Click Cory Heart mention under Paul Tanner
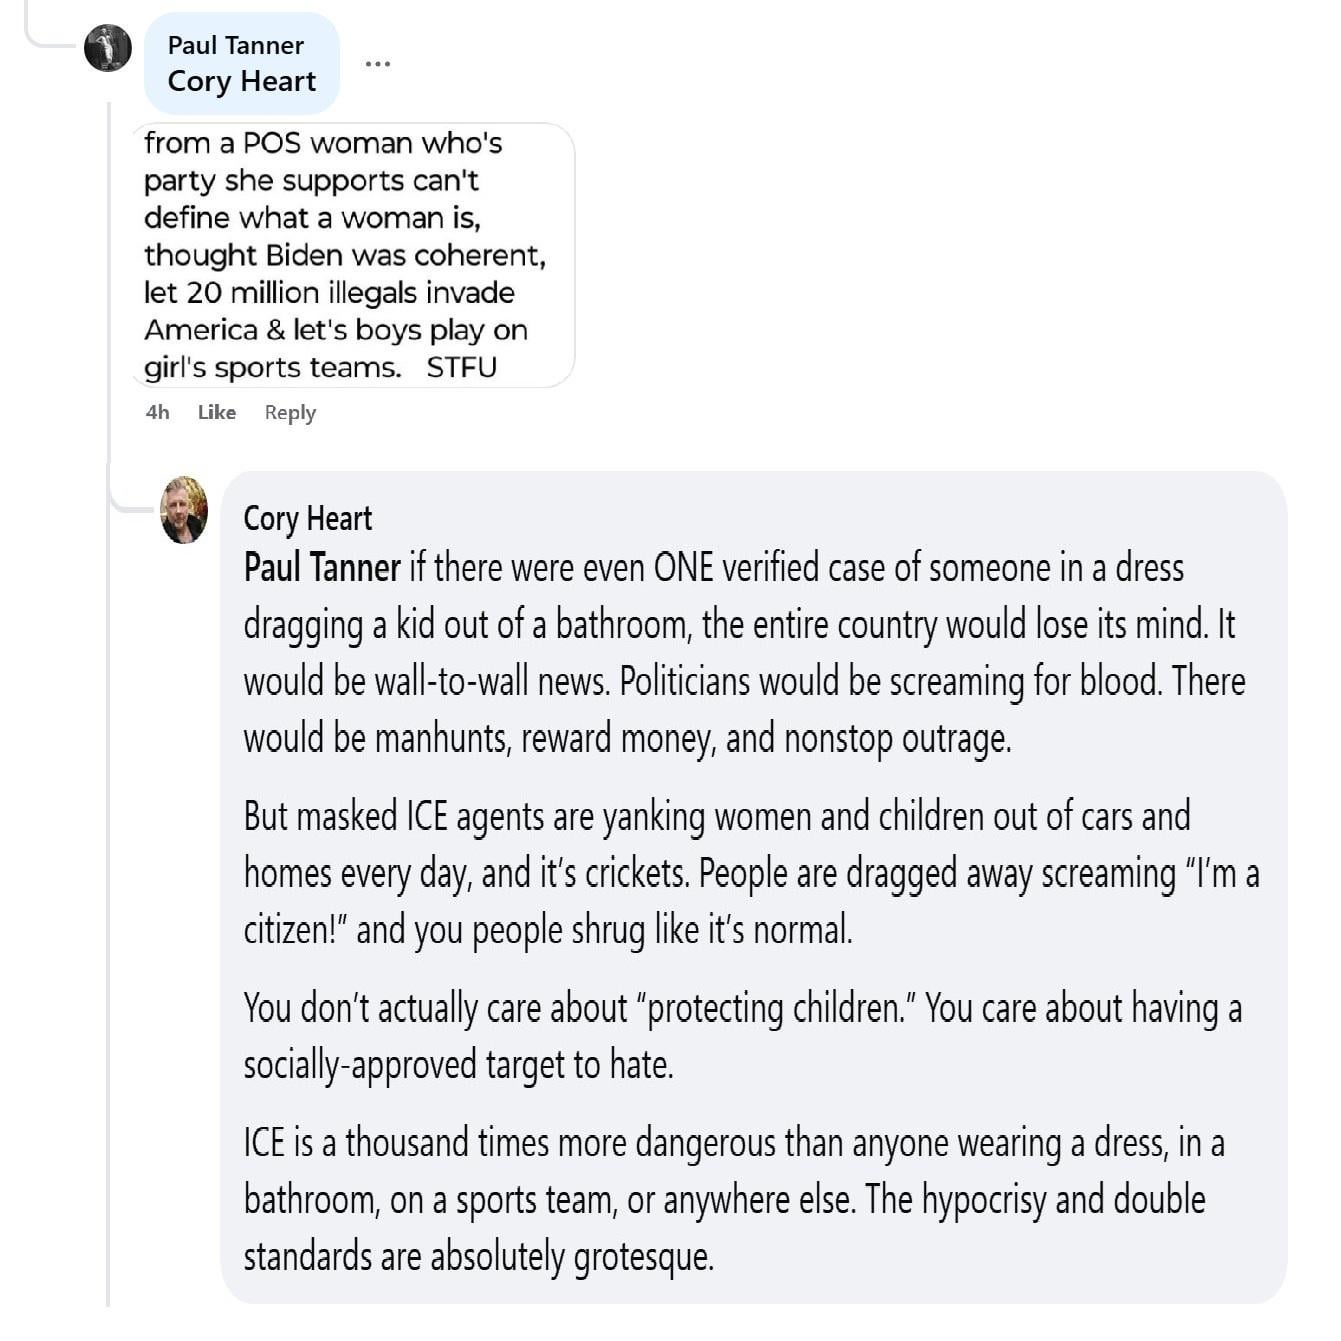Viewport: 1341px width, 1341px height. (x=241, y=81)
